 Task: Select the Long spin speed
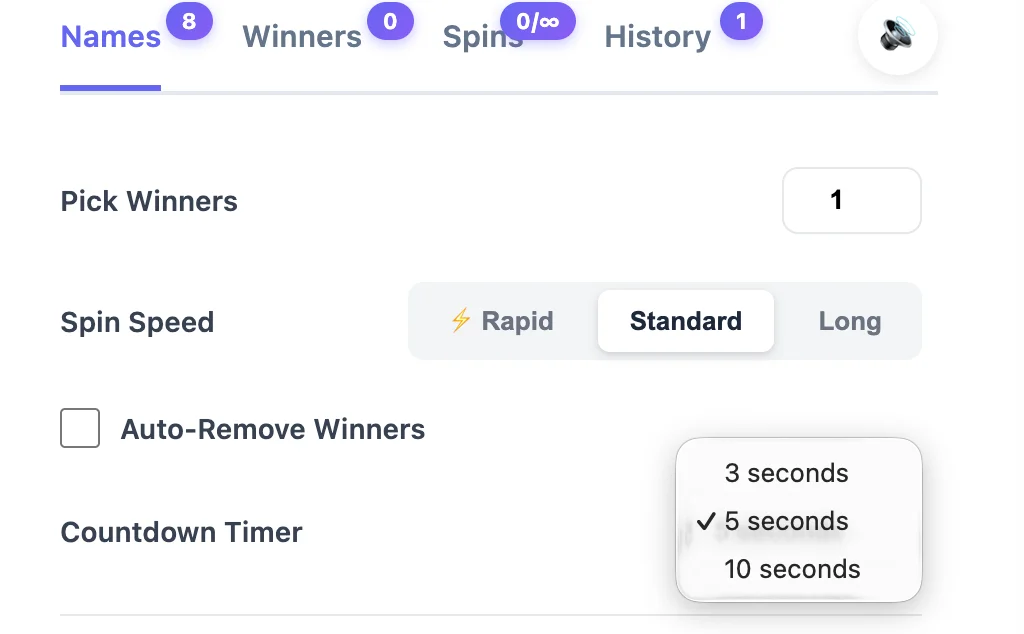pos(849,321)
